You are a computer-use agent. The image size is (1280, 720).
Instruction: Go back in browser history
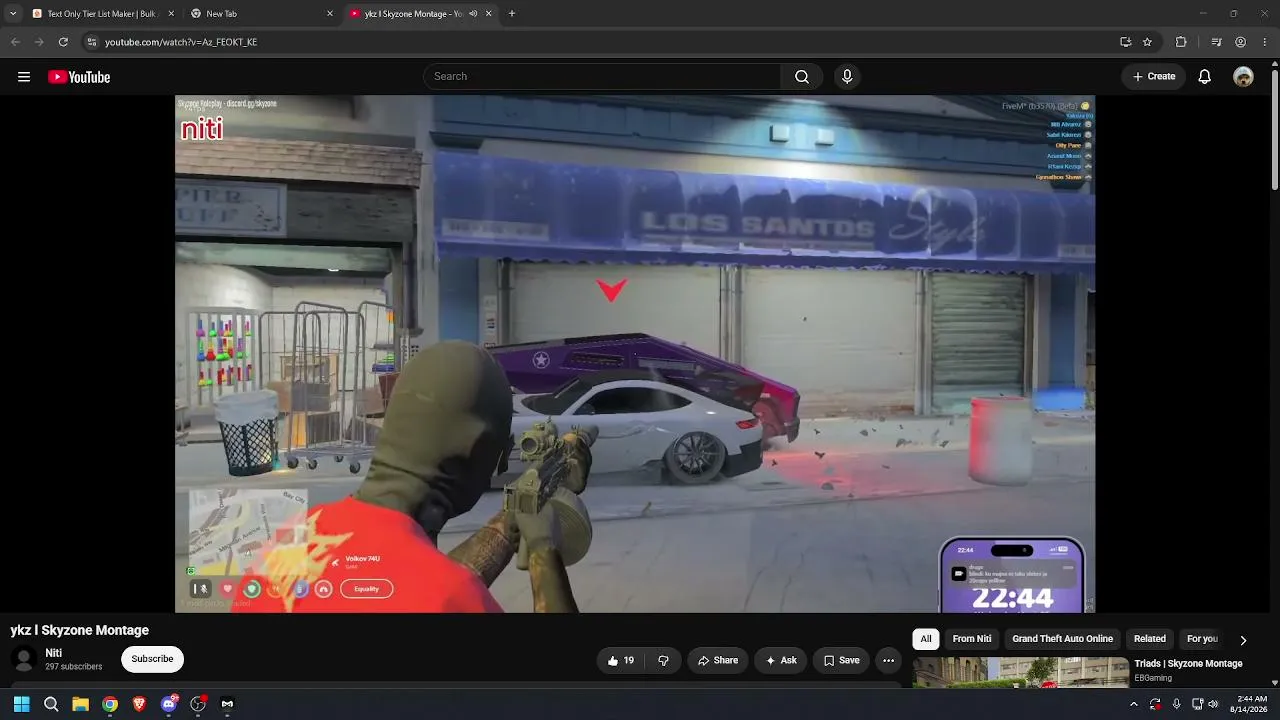pyautogui.click(x=15, y=42)
